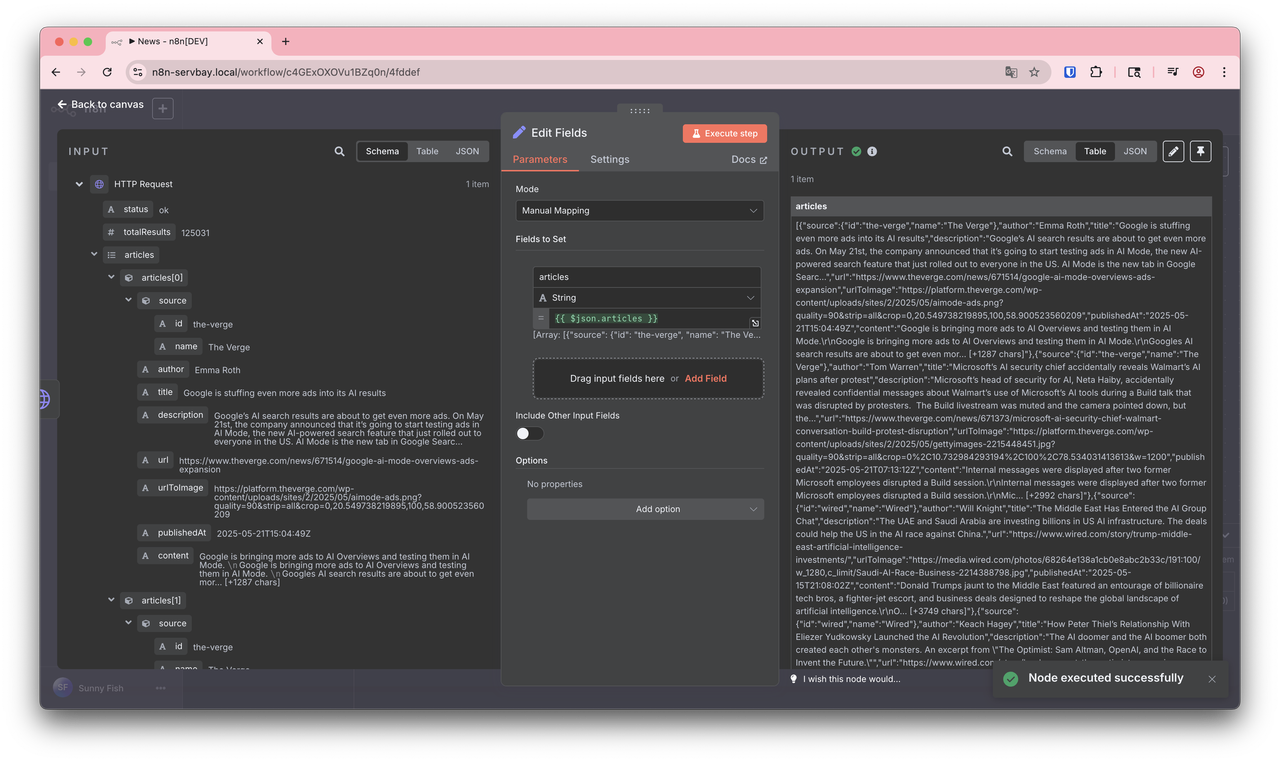The image size is (1280, 762).
Task: Click the Execute step button
Action: [725, 133]
